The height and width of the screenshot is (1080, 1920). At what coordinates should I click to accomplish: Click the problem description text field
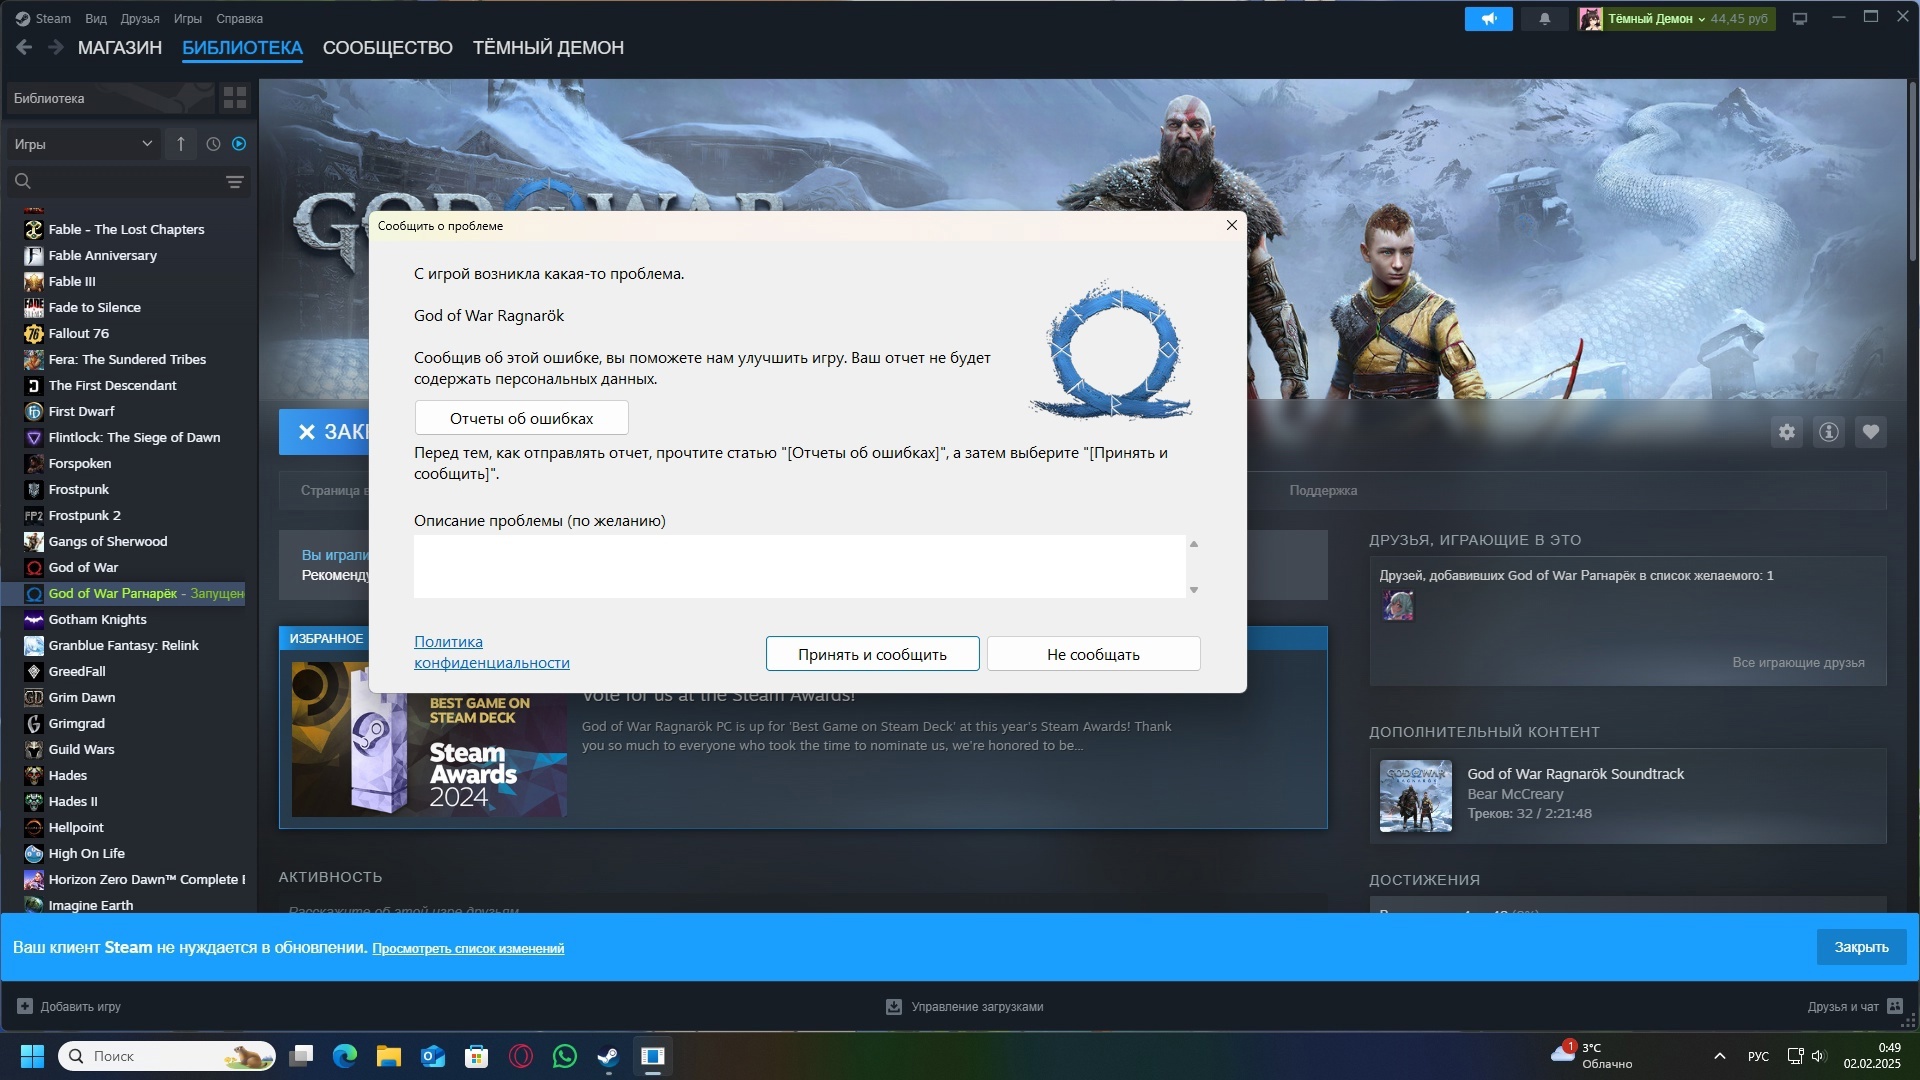(799, 566)
